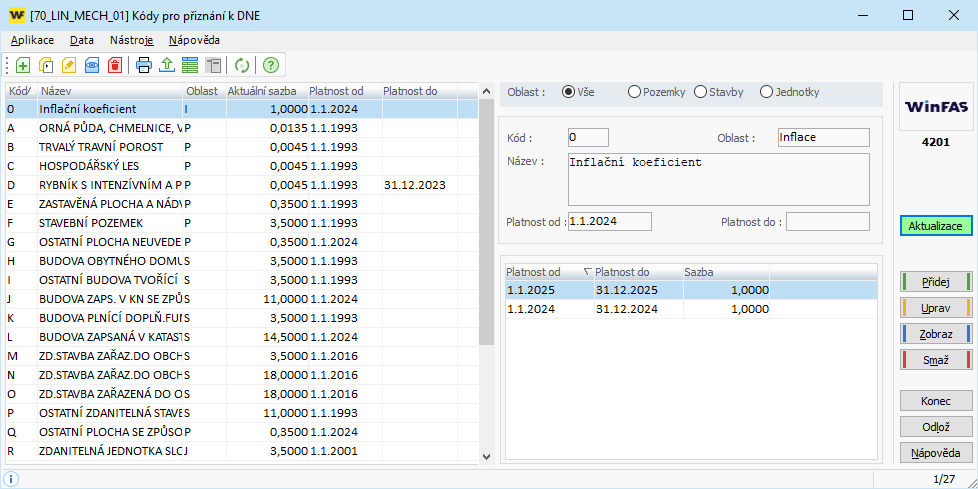
Task: Select row RYBNÍK S INTENZÍVNÍM
Action: tap(241, 185)
